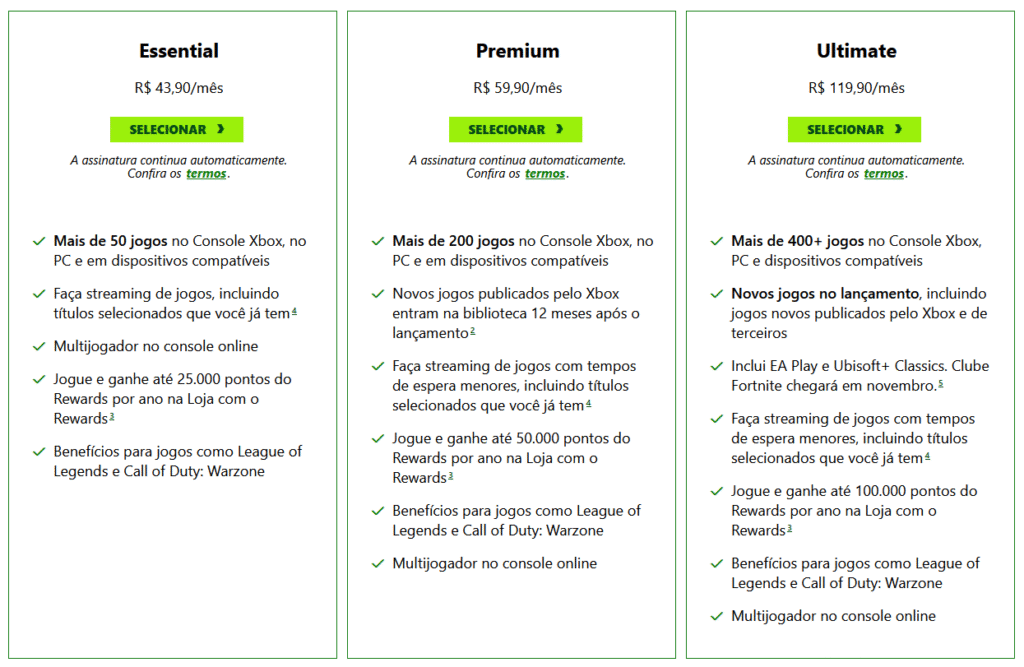Click the 'Ultimate' plan heading
This screenshot has height=667, width=1024.
[856, 51]
